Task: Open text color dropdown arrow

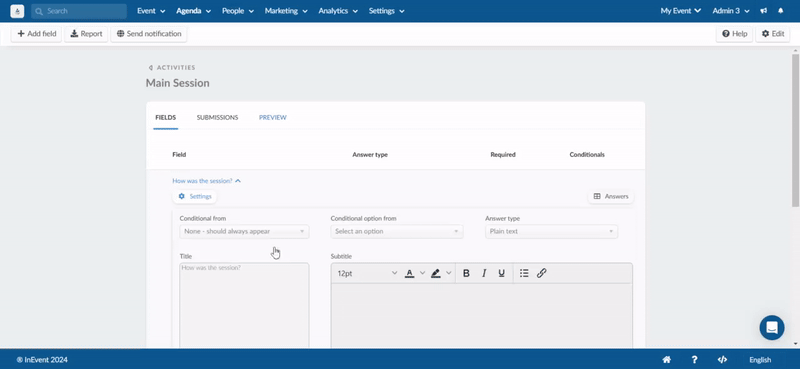Action: coord(422,274)
